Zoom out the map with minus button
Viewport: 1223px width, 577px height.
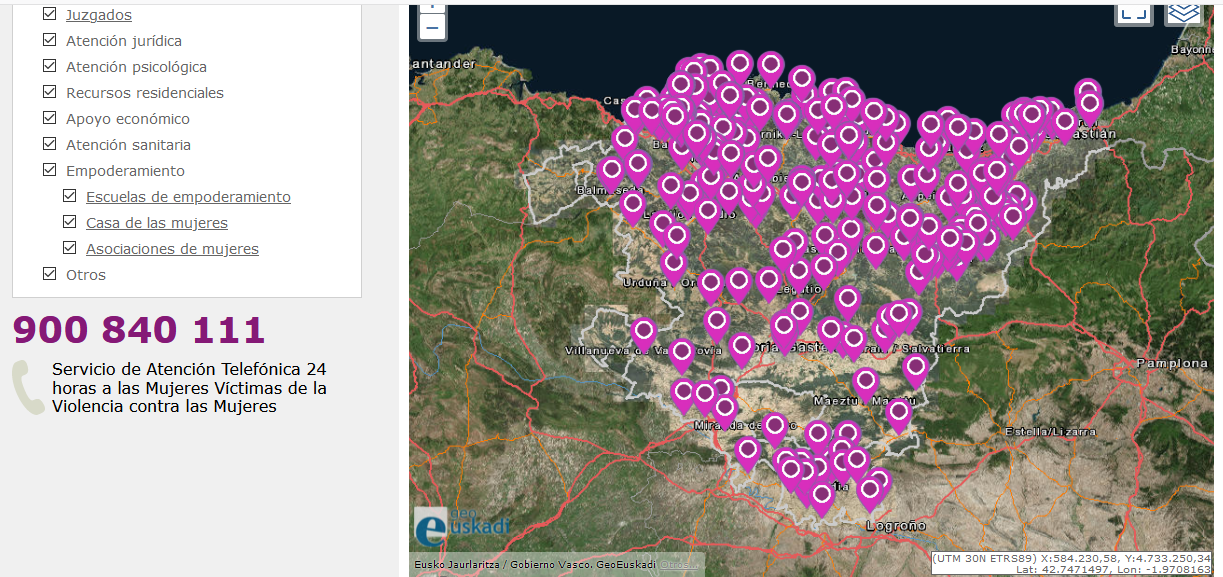(x=432, y=27)
